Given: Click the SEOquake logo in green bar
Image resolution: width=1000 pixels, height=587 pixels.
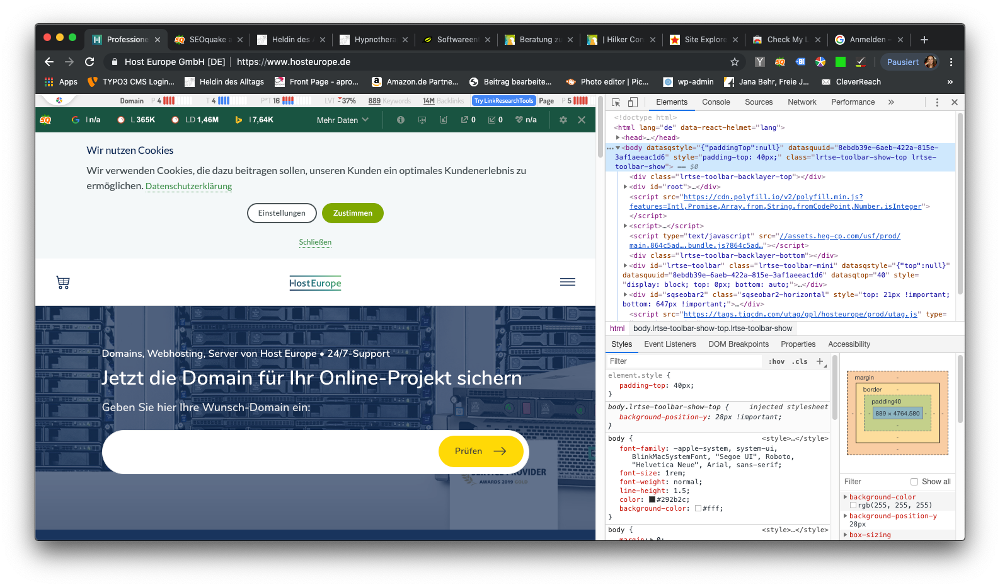Looking at the screenshot, I should pyautogui.click(x=46, y=120).
